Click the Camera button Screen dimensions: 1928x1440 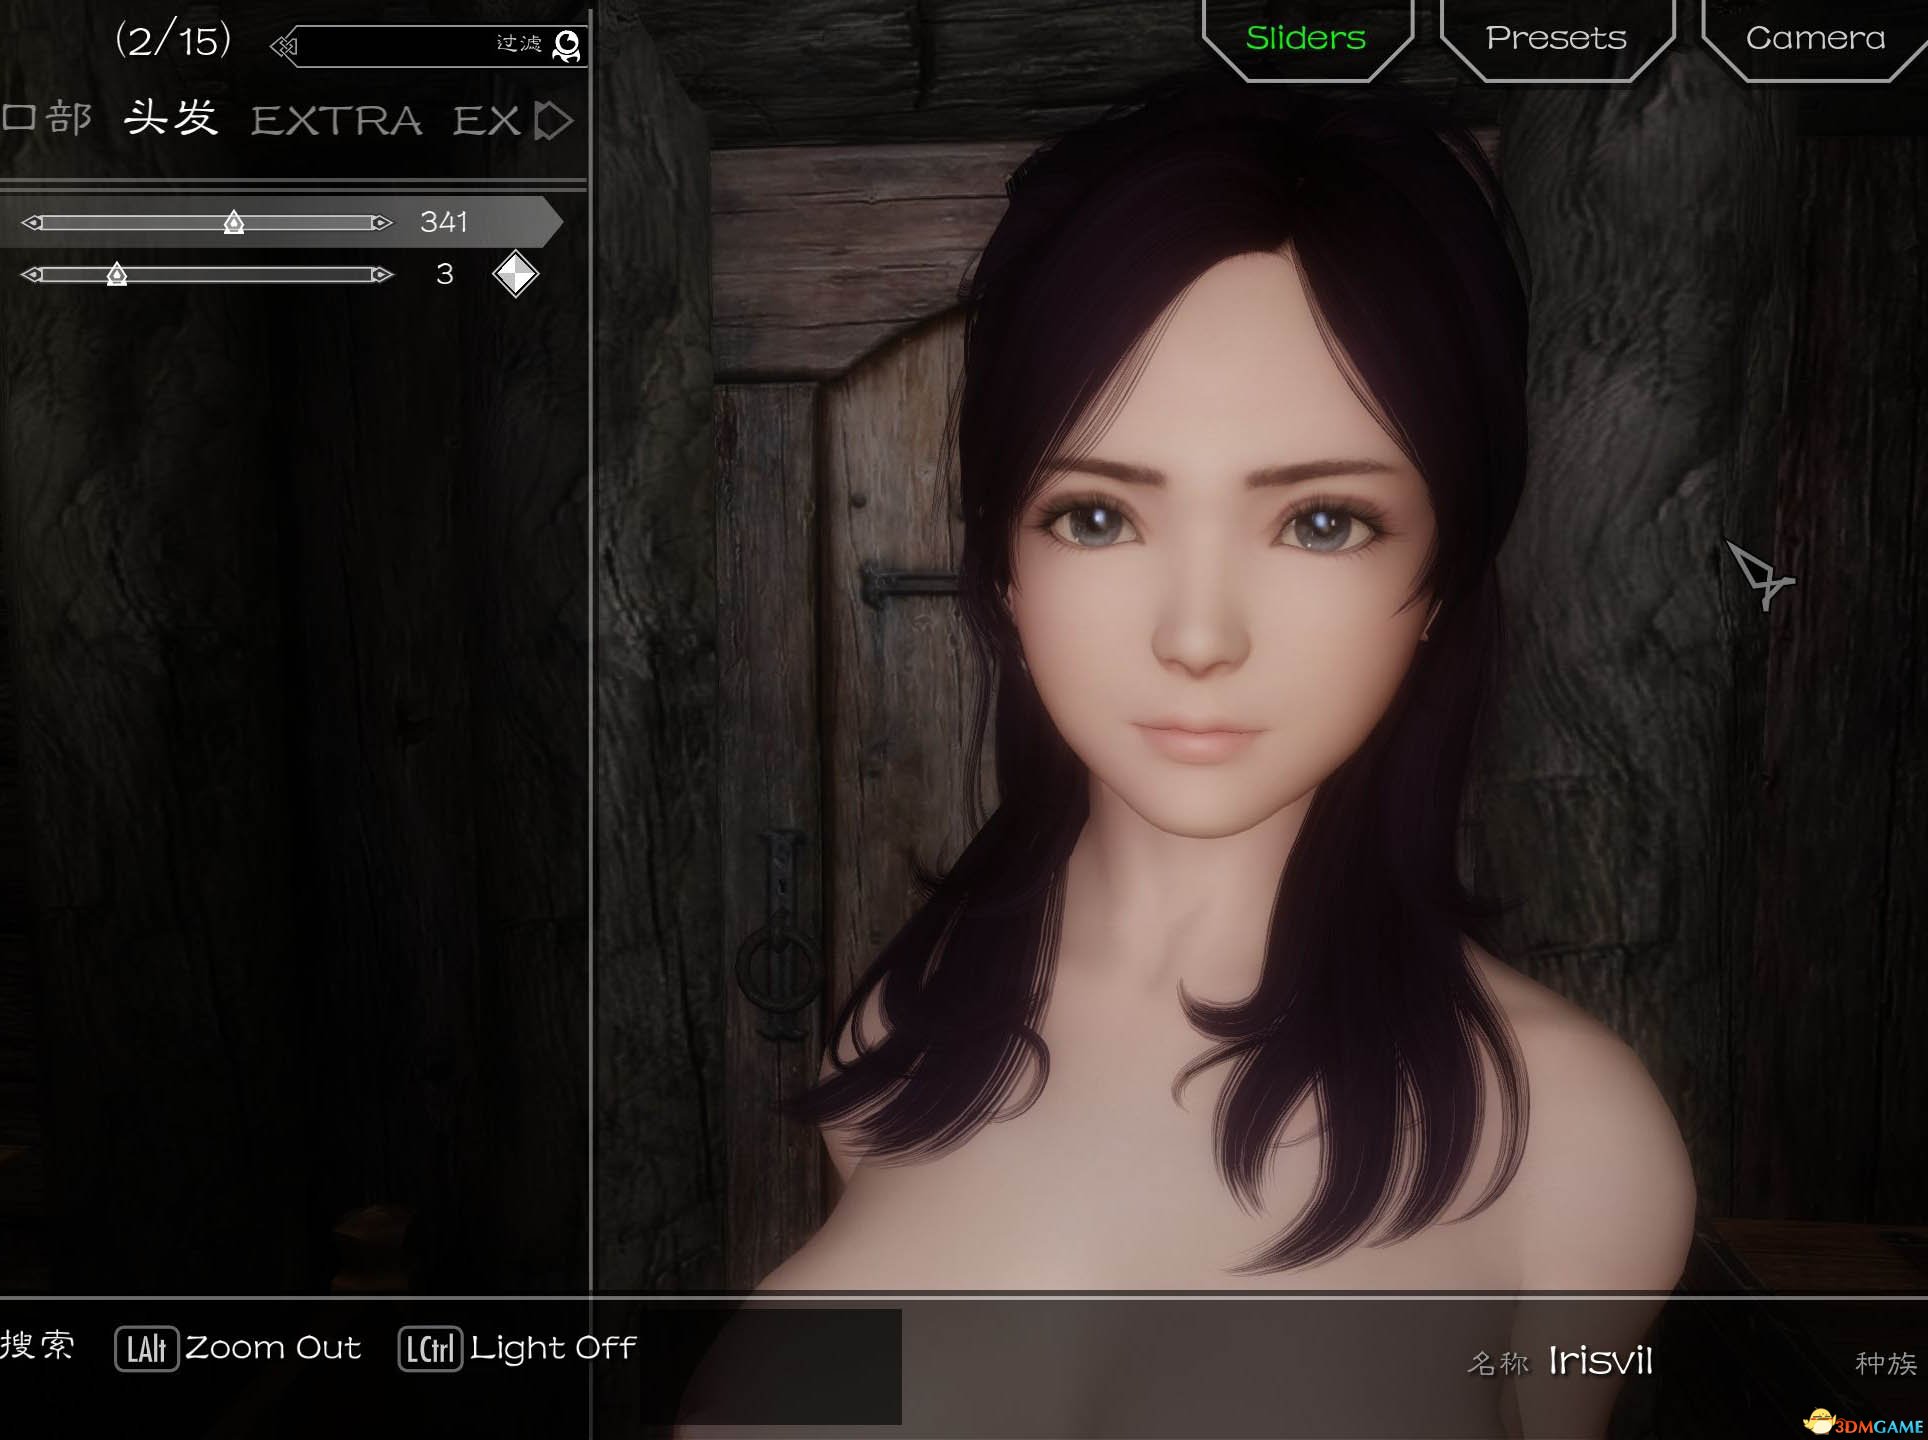[1815, 38]
